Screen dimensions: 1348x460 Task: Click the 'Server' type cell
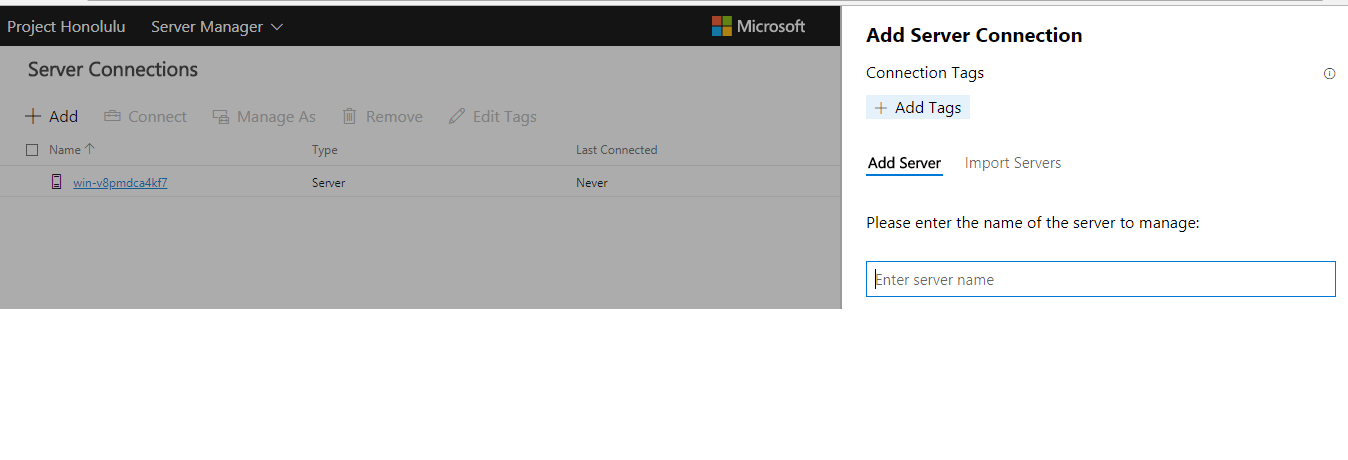pyautogui.click(x=329, y=183)
